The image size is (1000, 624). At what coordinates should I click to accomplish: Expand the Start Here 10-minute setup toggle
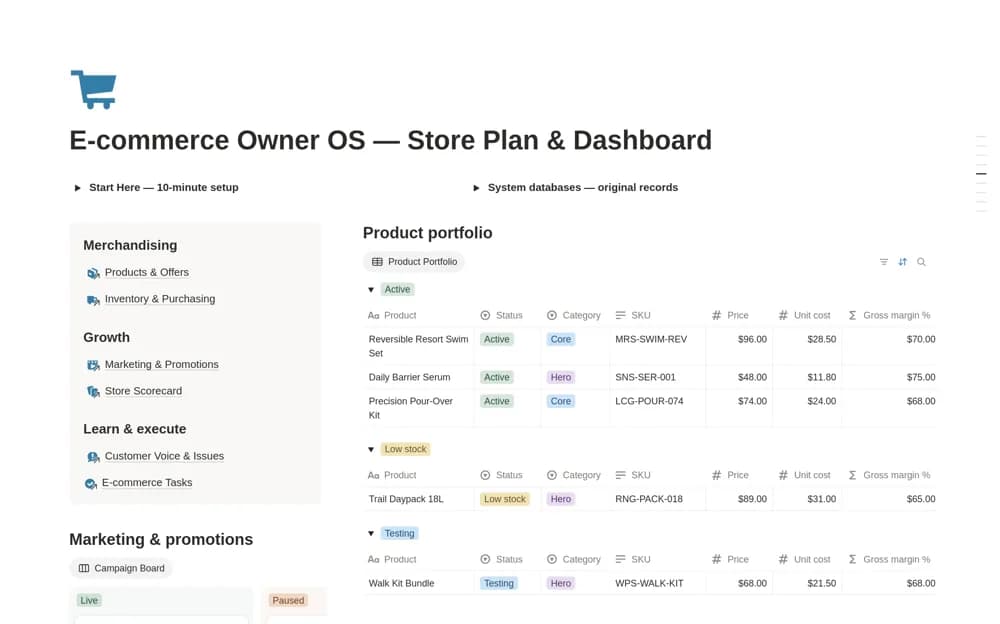78,188
